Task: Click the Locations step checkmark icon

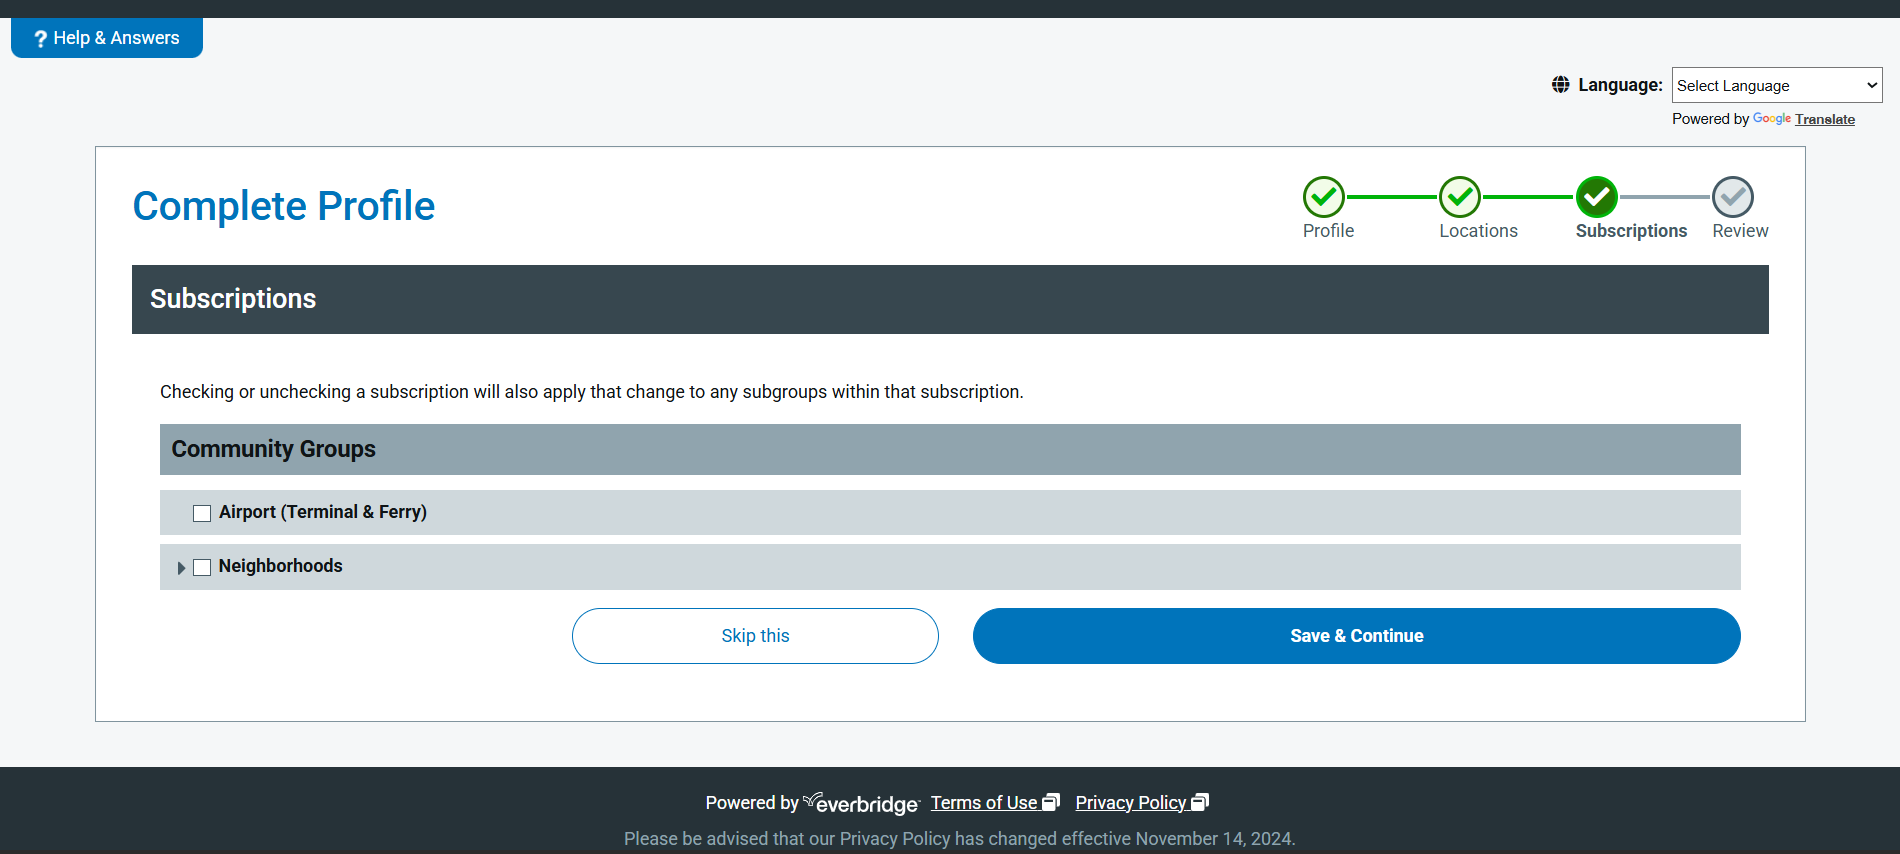Action: point(1459,197)
